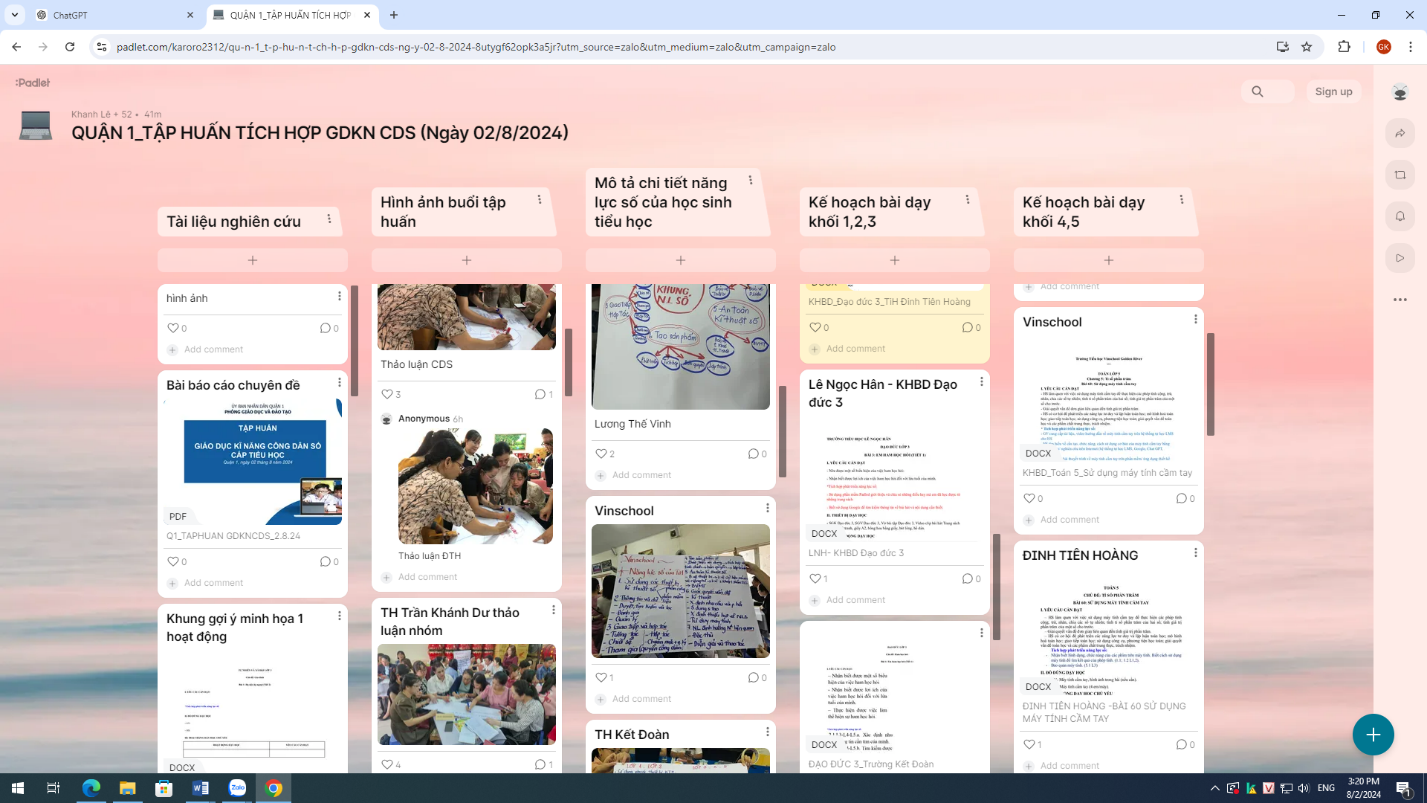Add post under Mô tả chi tiết năng lực số column
The height and width of the screenshot is (803, 1427).
(x=681, y=260)
